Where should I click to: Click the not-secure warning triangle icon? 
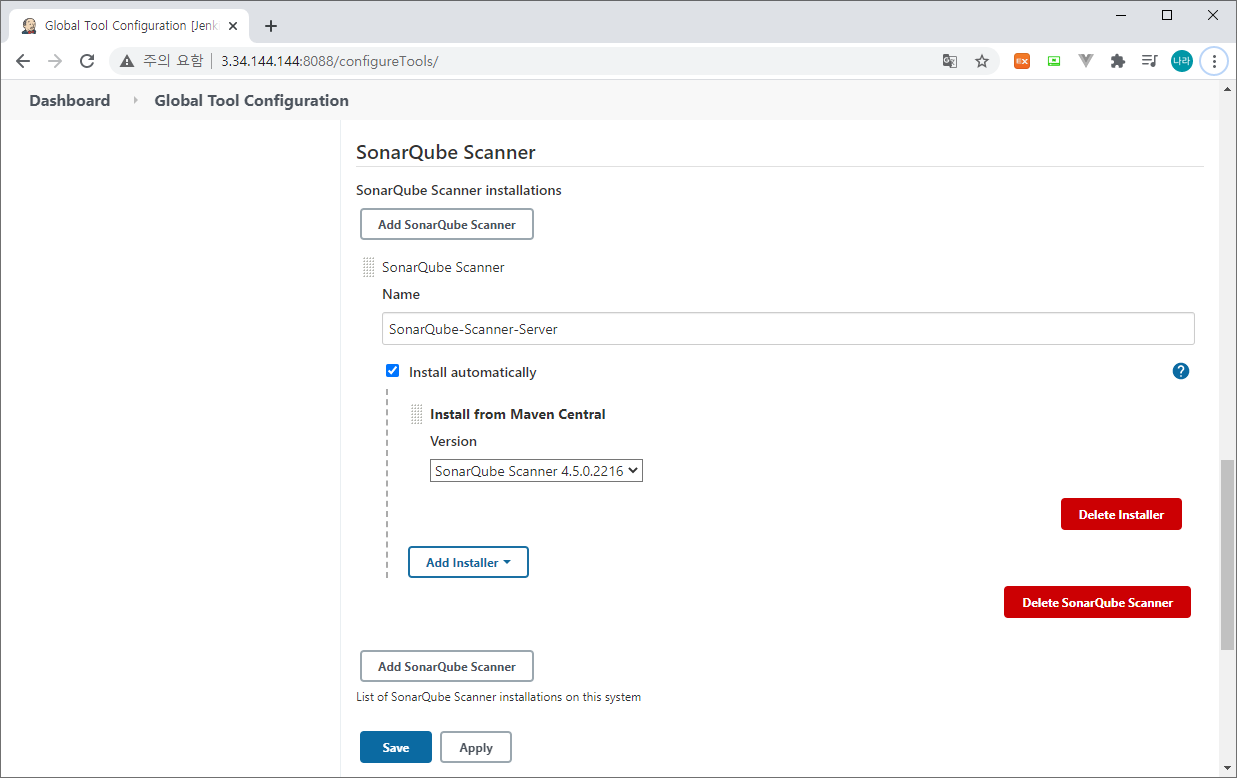[127, 61]
